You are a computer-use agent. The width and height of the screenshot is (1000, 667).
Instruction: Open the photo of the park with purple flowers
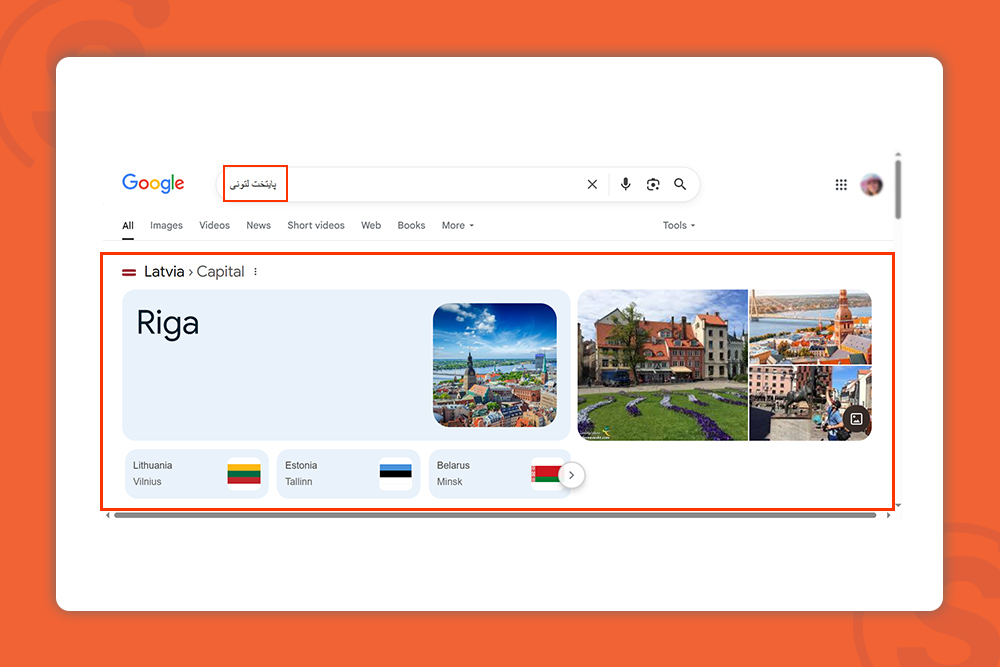(x=663, y=365)
